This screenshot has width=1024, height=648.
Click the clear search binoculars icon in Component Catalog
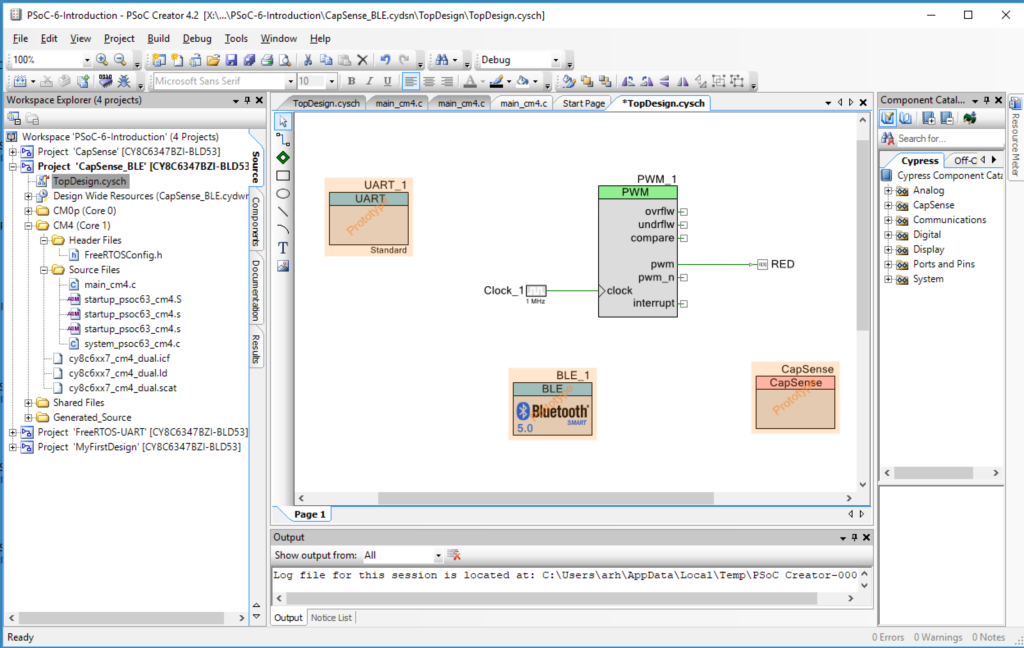888,138
